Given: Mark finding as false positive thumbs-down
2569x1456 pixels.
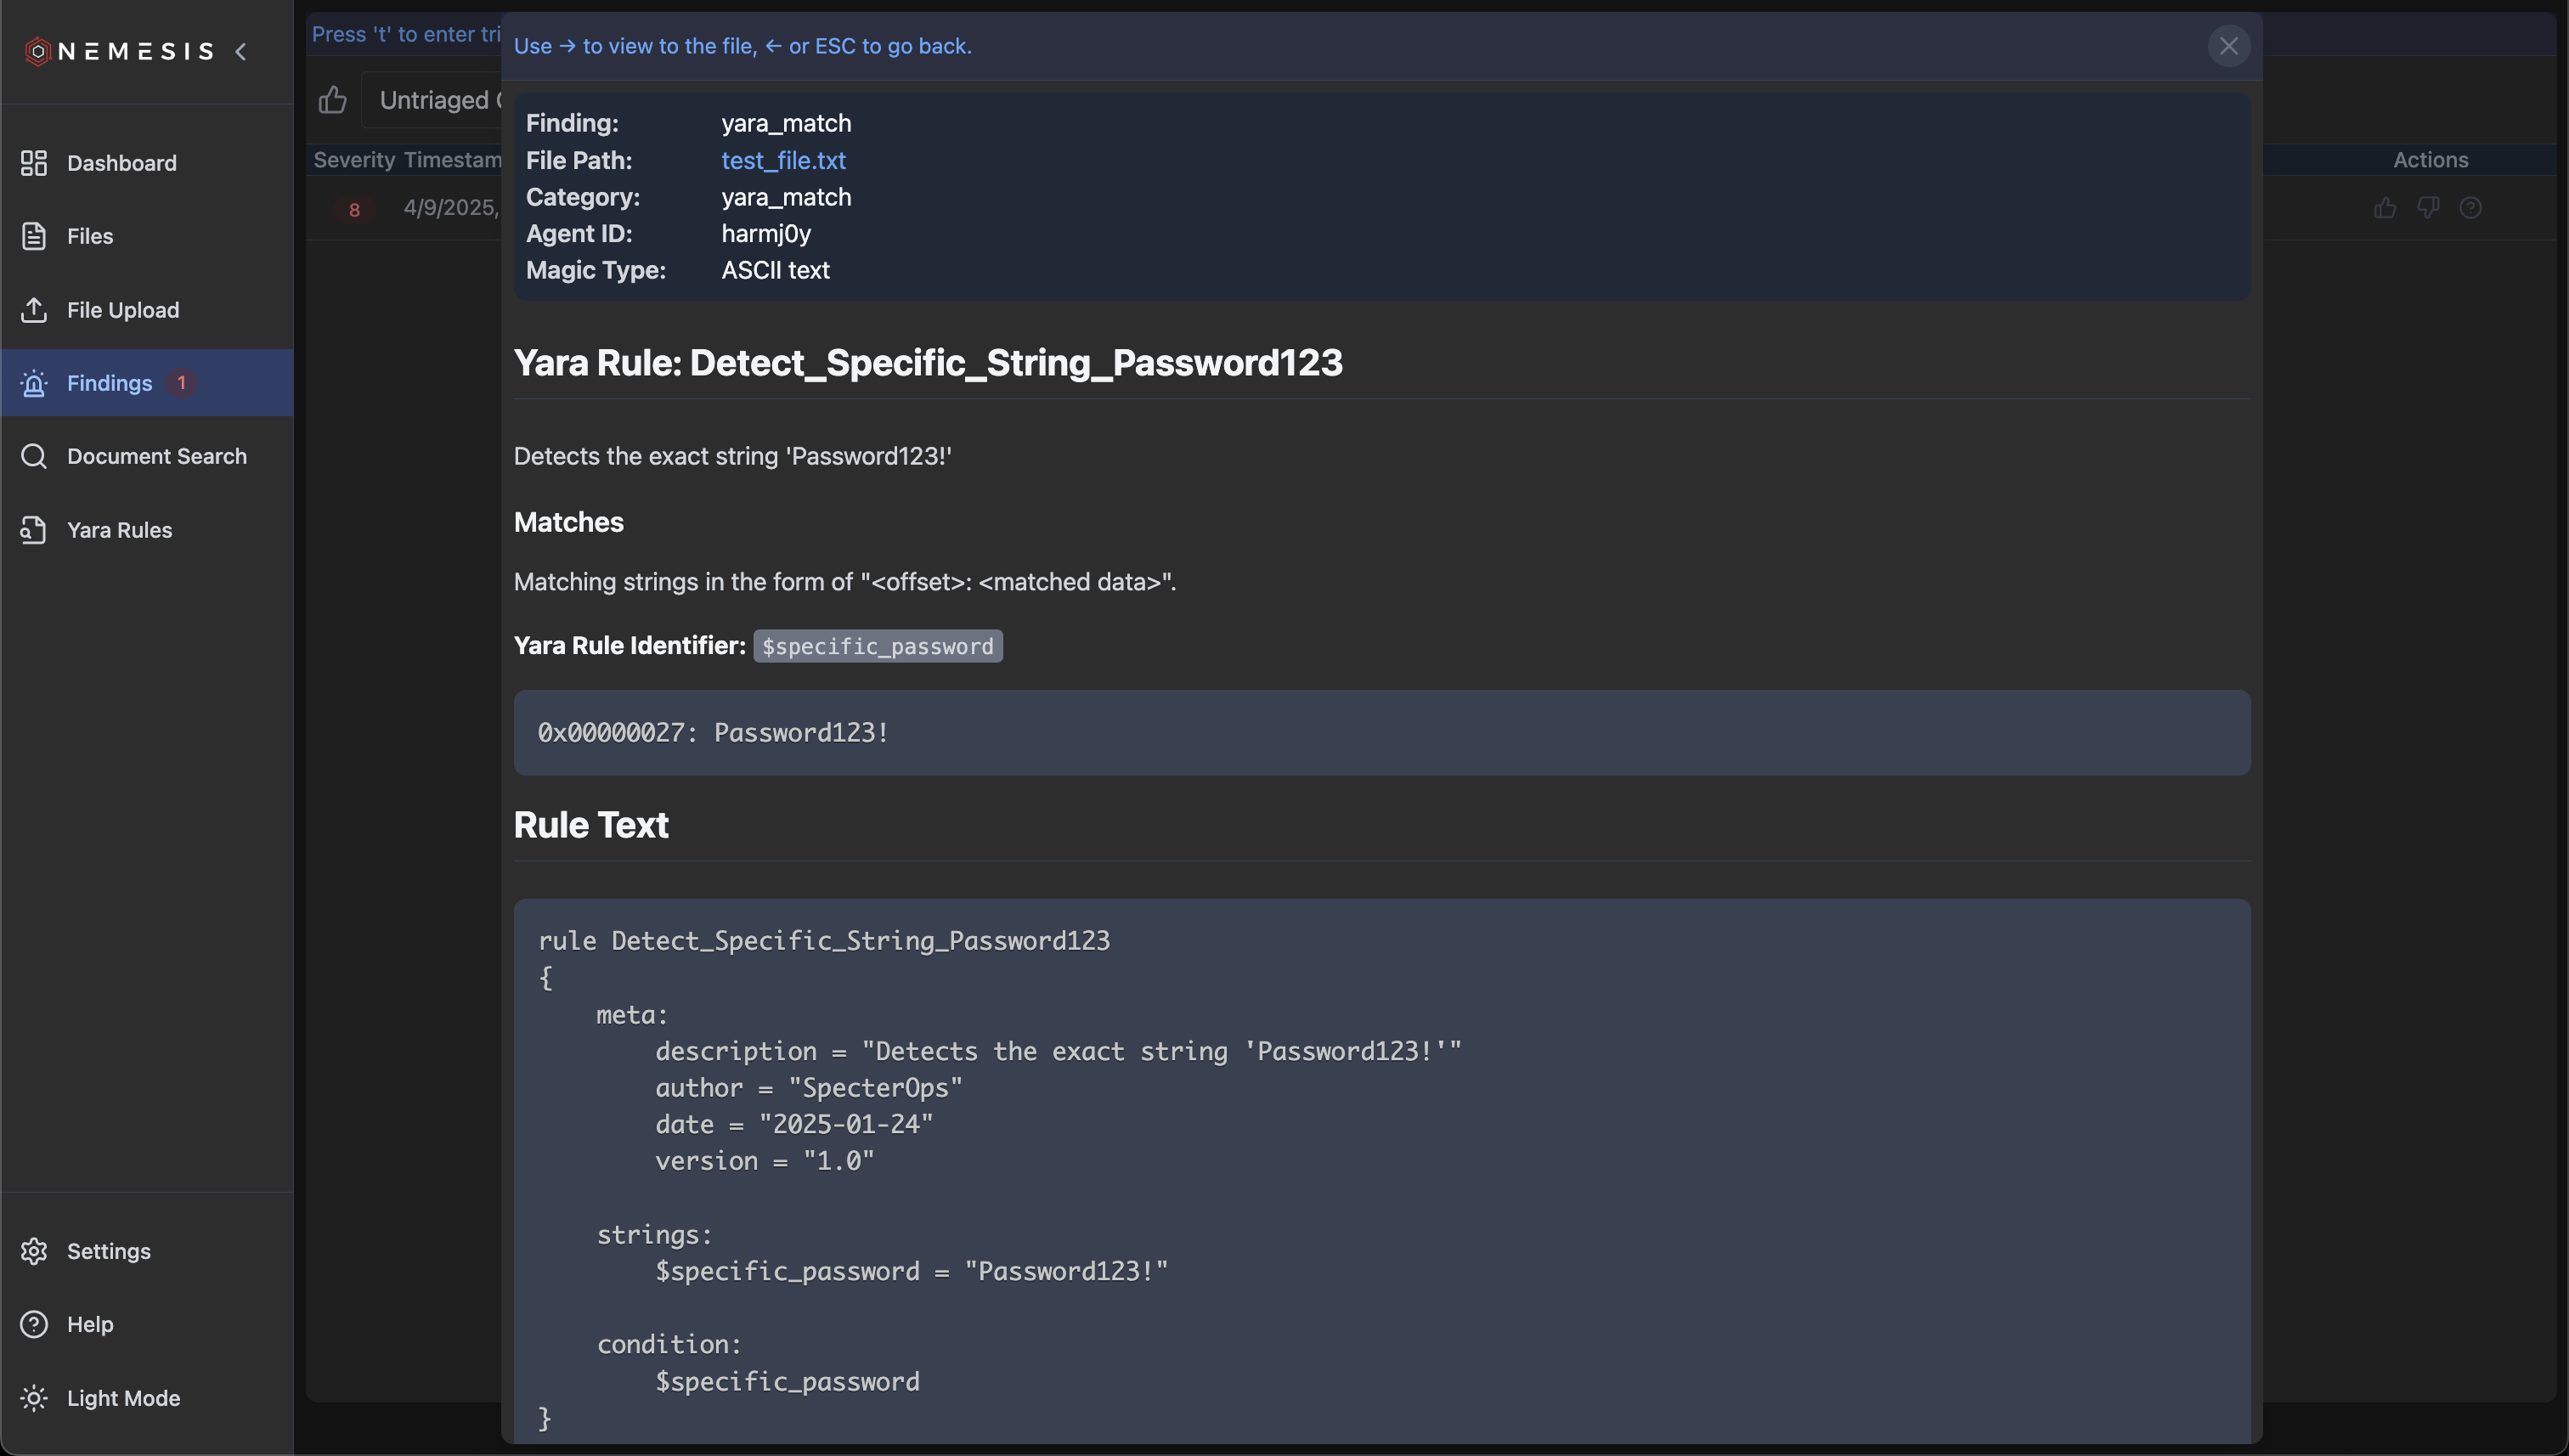Looking at the screenshot, I should [x=2428, y=208].
